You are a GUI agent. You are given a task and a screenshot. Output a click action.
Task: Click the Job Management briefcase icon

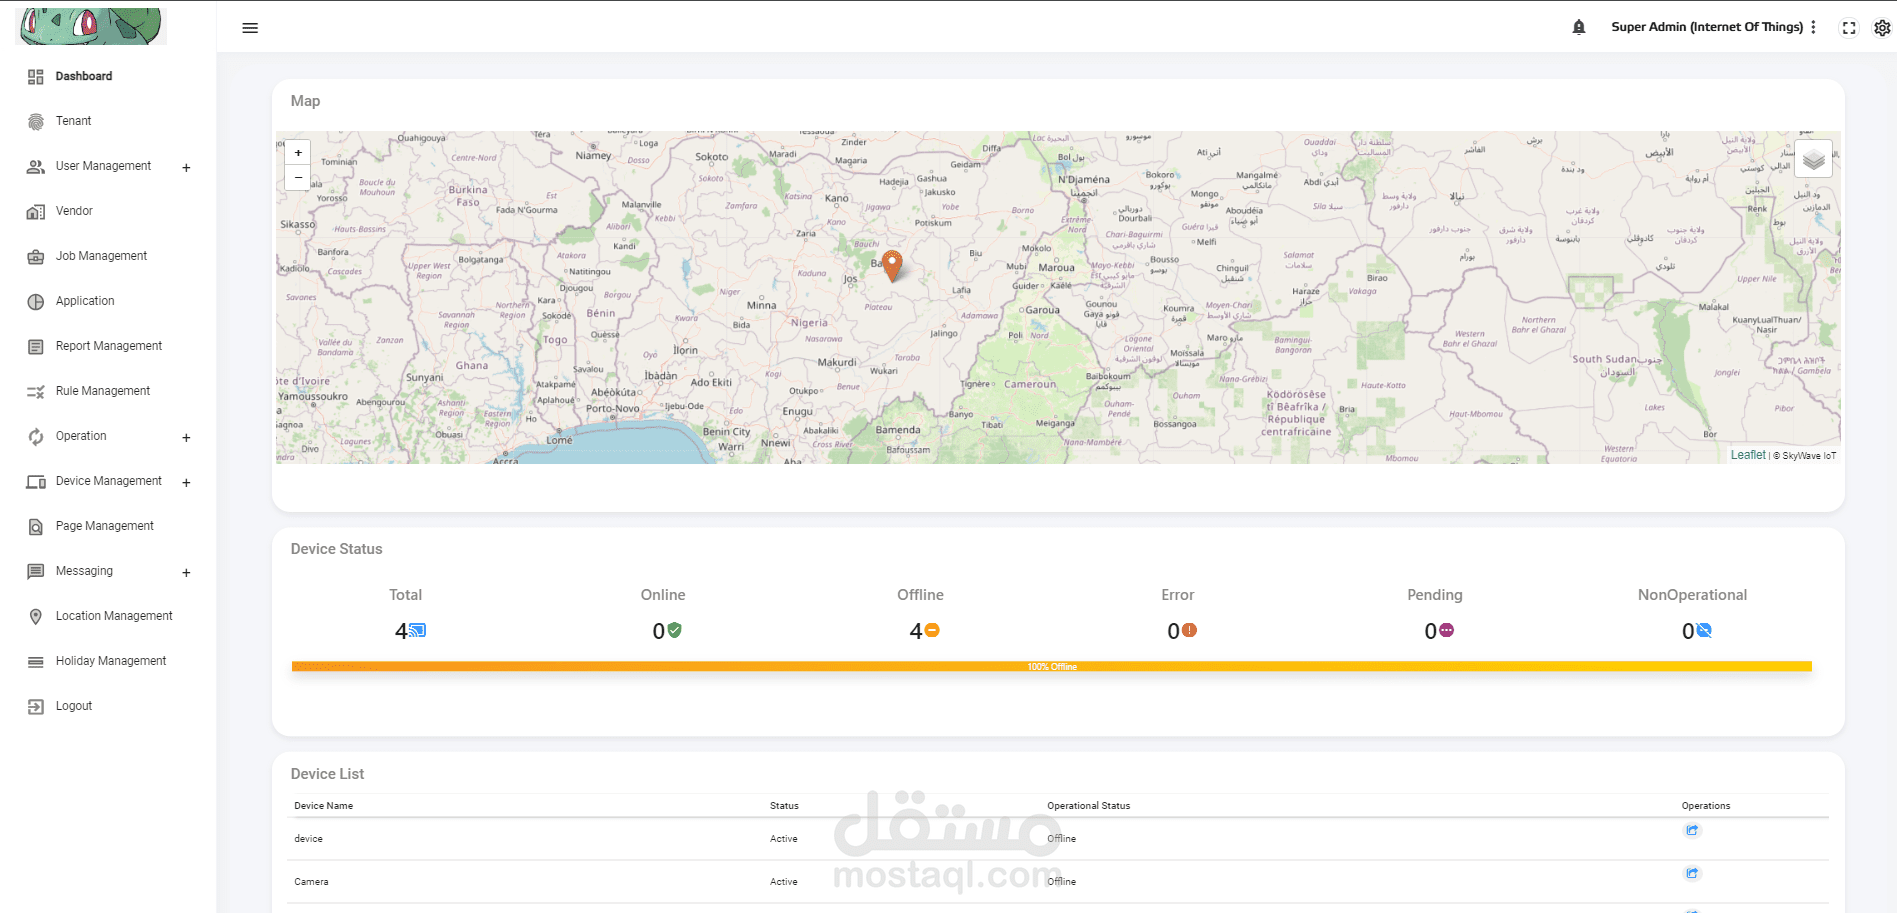point(36,257)
